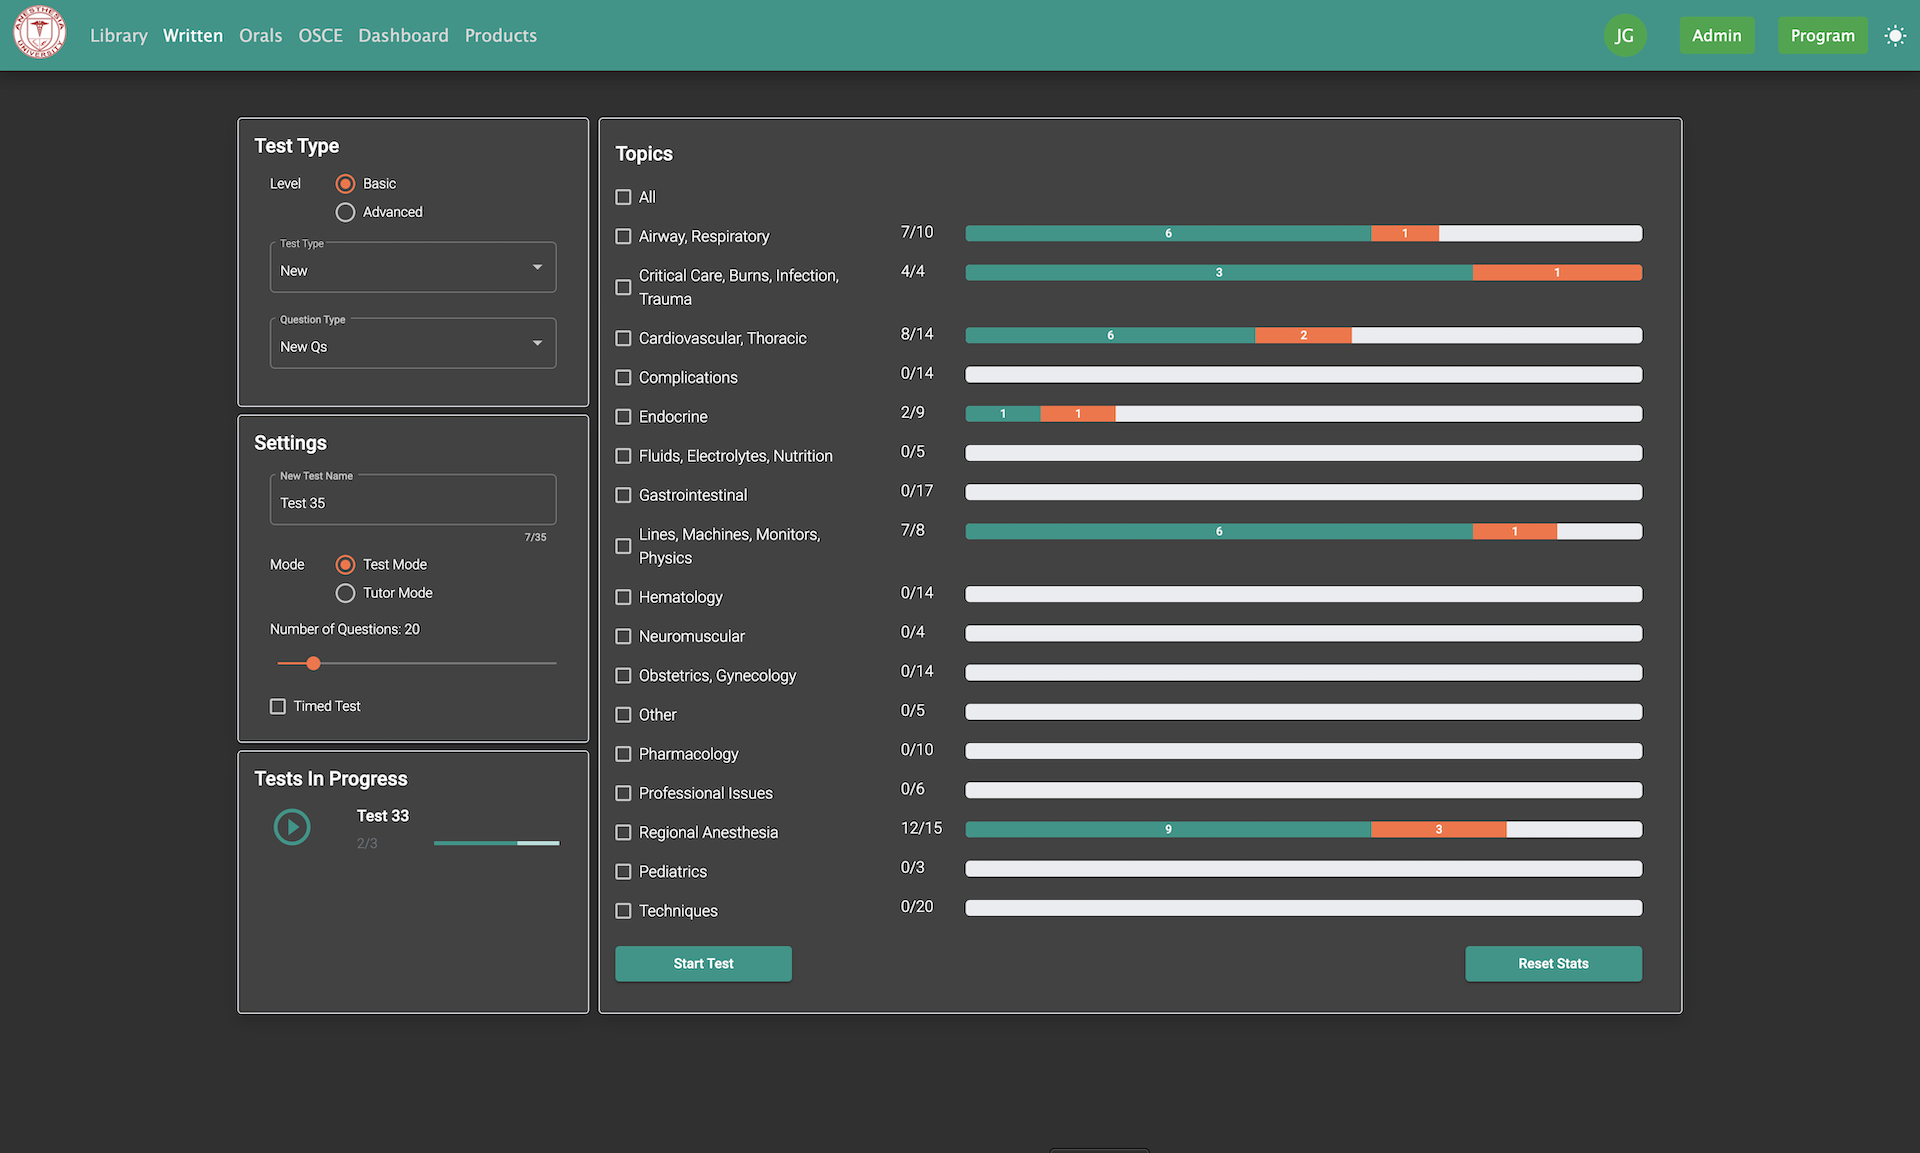Click the Reset Stats button
Screen dimensions: 1920x1153
tap(1552, 964)
